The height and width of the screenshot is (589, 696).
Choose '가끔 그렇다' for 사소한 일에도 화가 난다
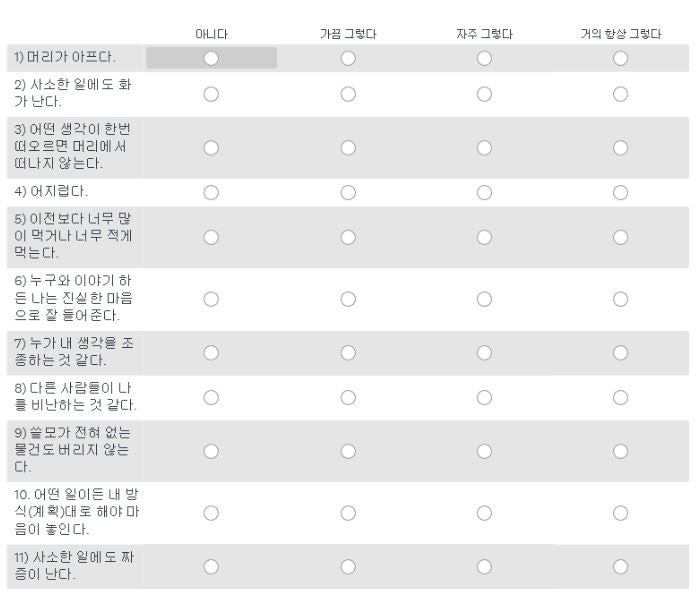coord(348,94)
